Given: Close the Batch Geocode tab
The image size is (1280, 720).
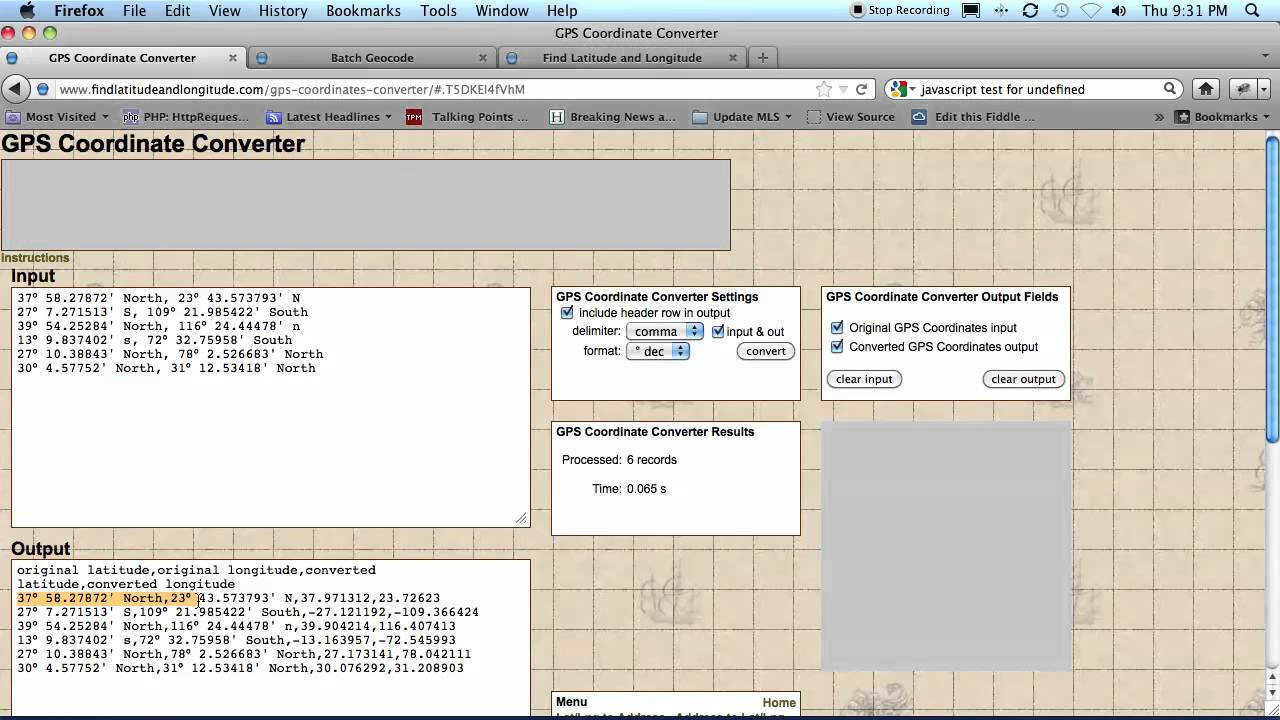Looking at the screenshot, I should pos(483,58).
